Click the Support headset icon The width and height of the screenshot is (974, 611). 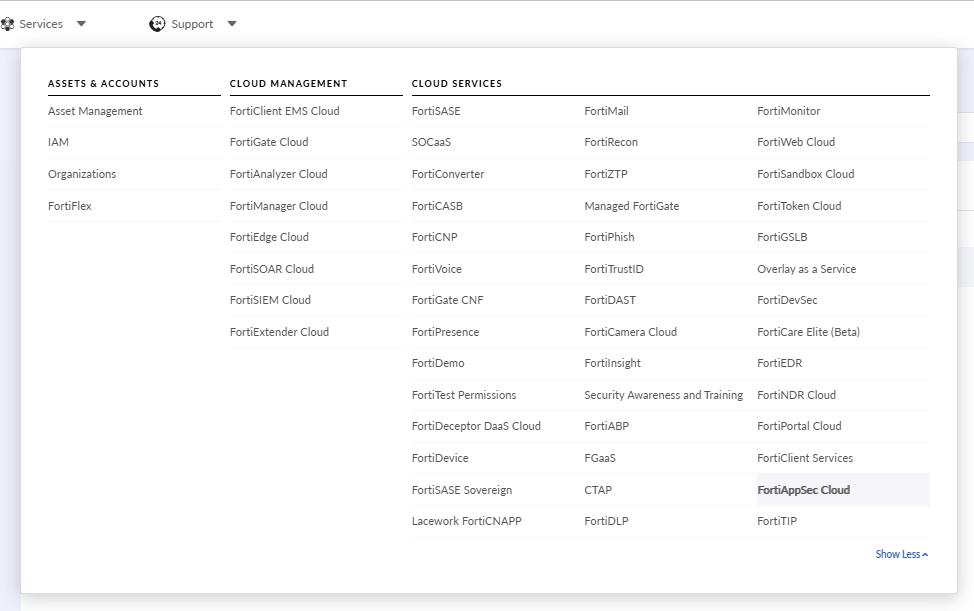coord(157,24)
